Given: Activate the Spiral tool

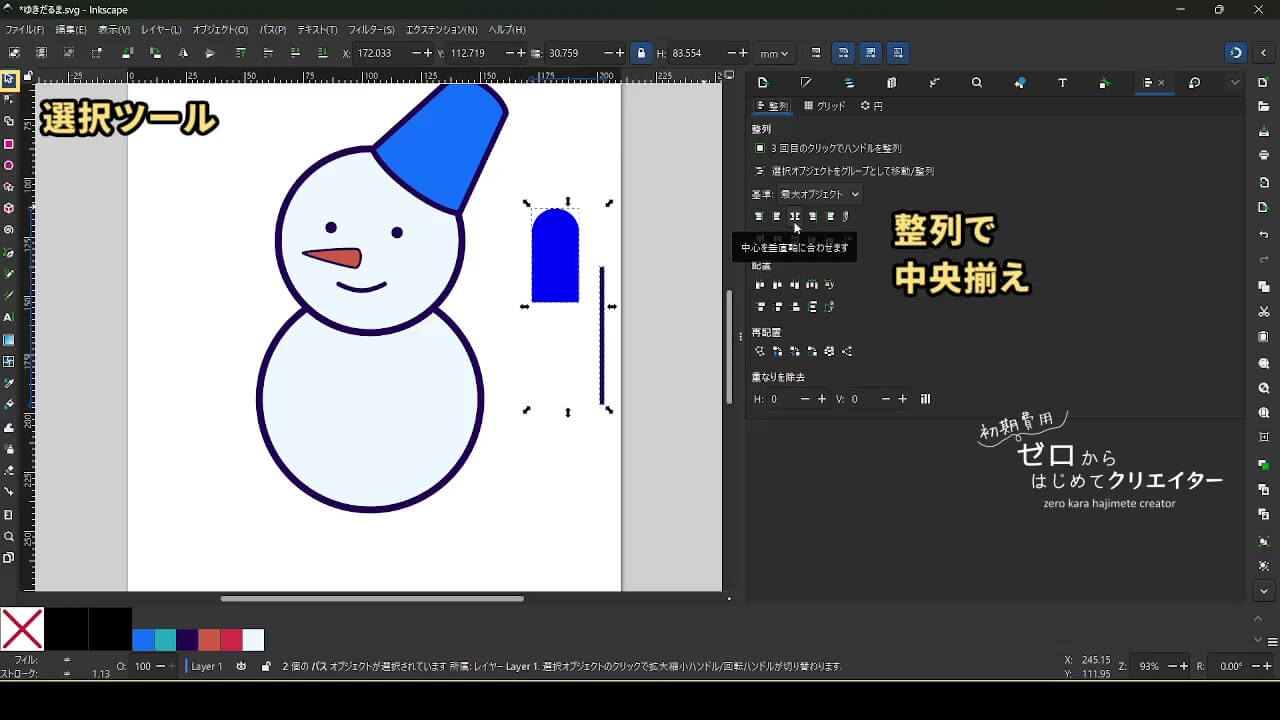Looking at the screenshot, I should [x=9, y=230].
